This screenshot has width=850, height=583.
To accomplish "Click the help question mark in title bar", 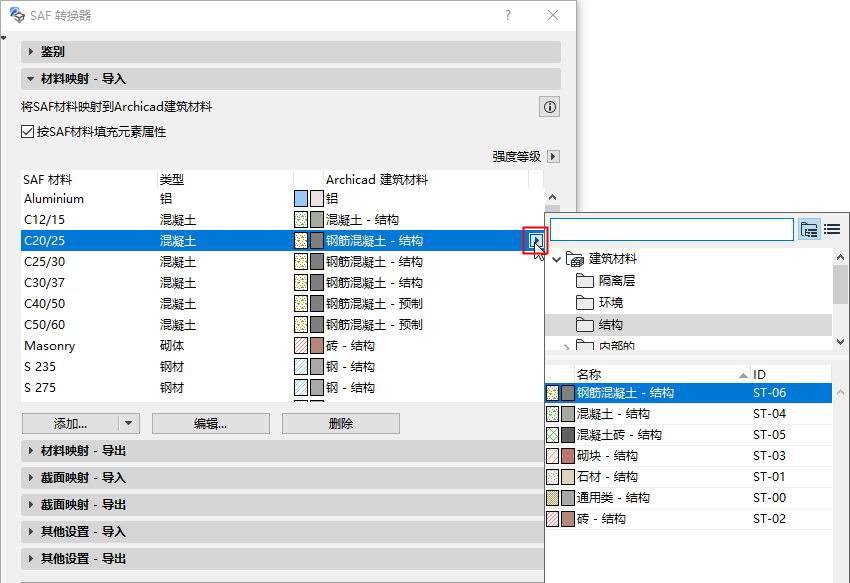I will pyautogui.click(x=507, y=15).
